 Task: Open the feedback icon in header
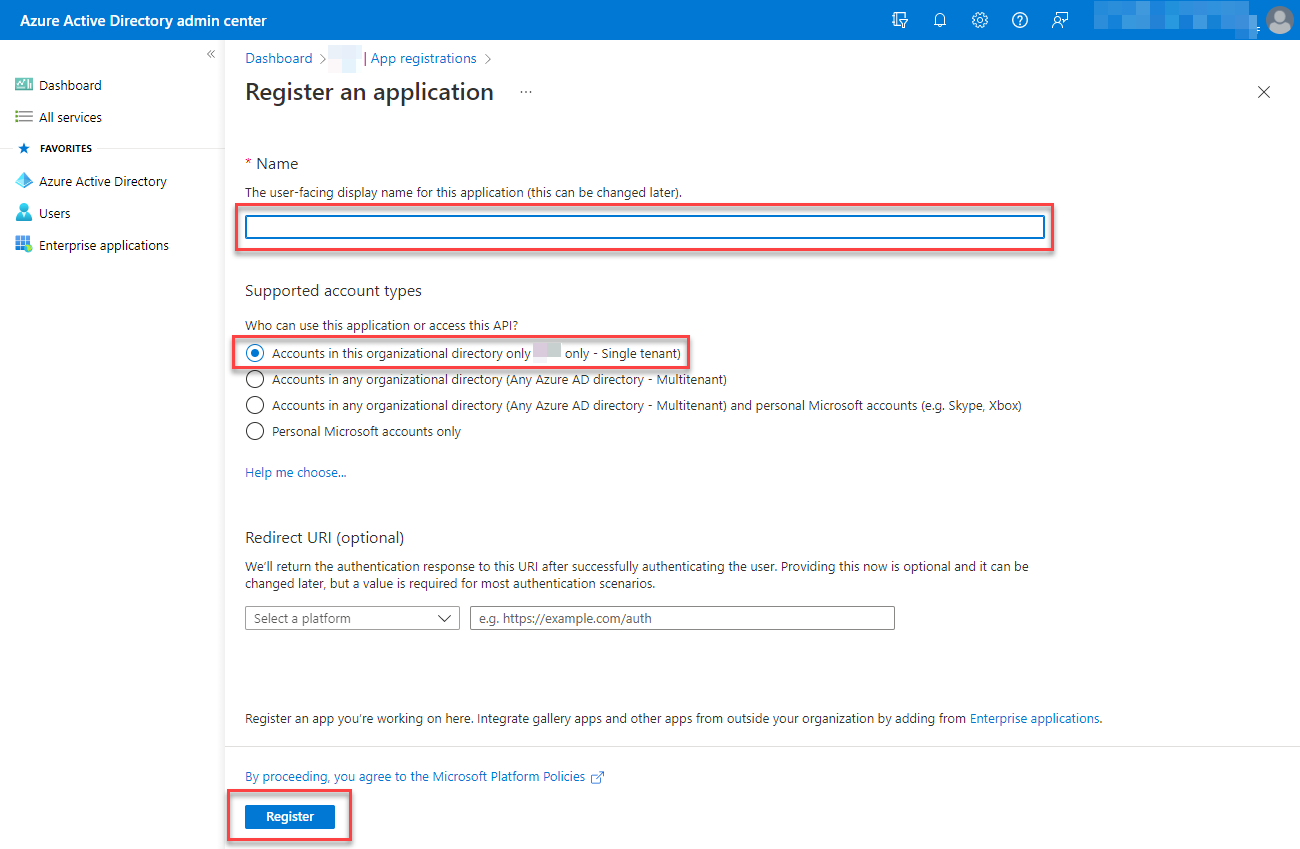pos(1060,20)
